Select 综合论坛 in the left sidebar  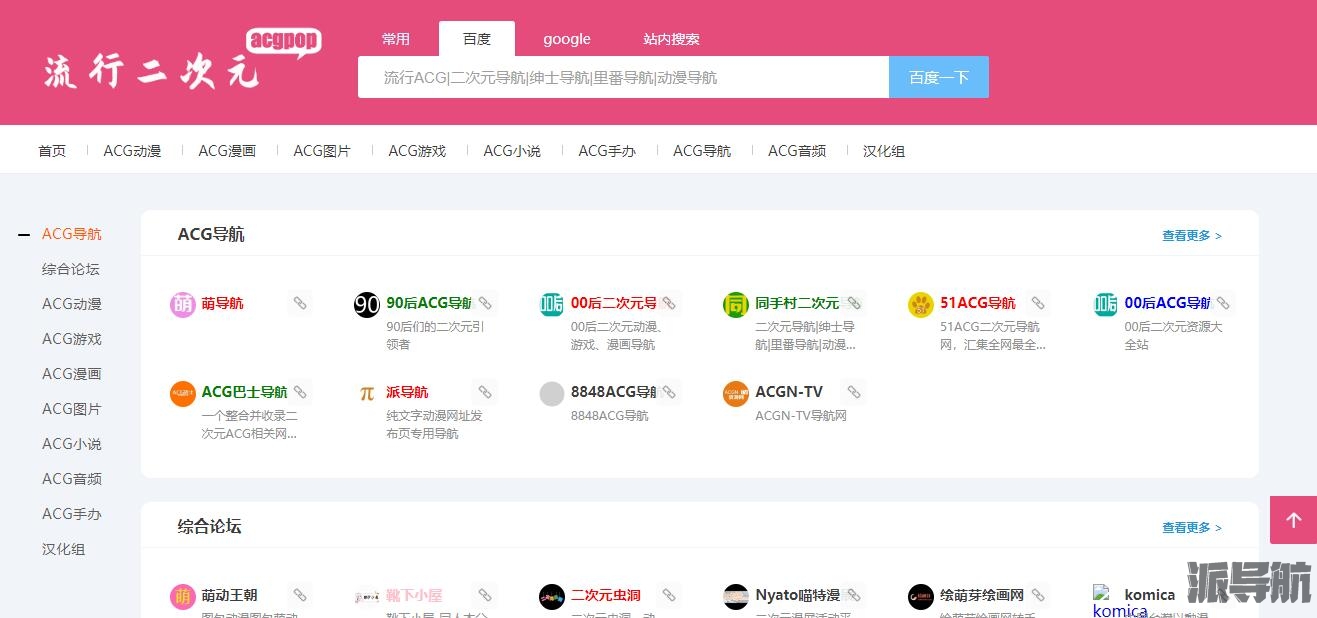coord(71,269)
